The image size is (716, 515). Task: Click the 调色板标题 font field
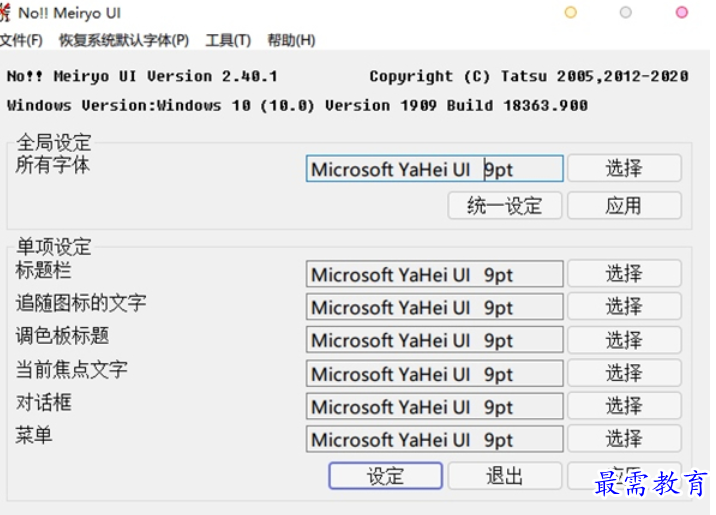click(435, 340)
